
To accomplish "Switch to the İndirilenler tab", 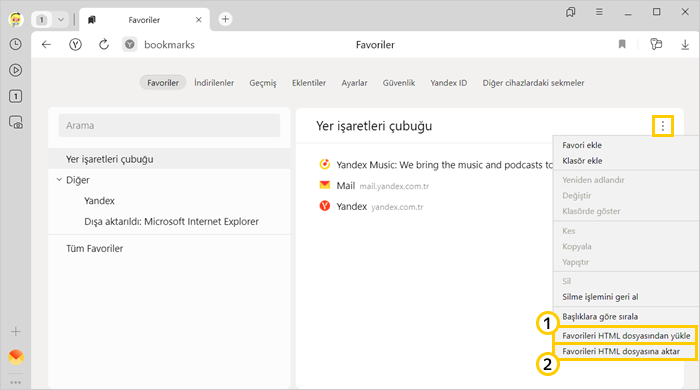I will [x=214, y=83].
